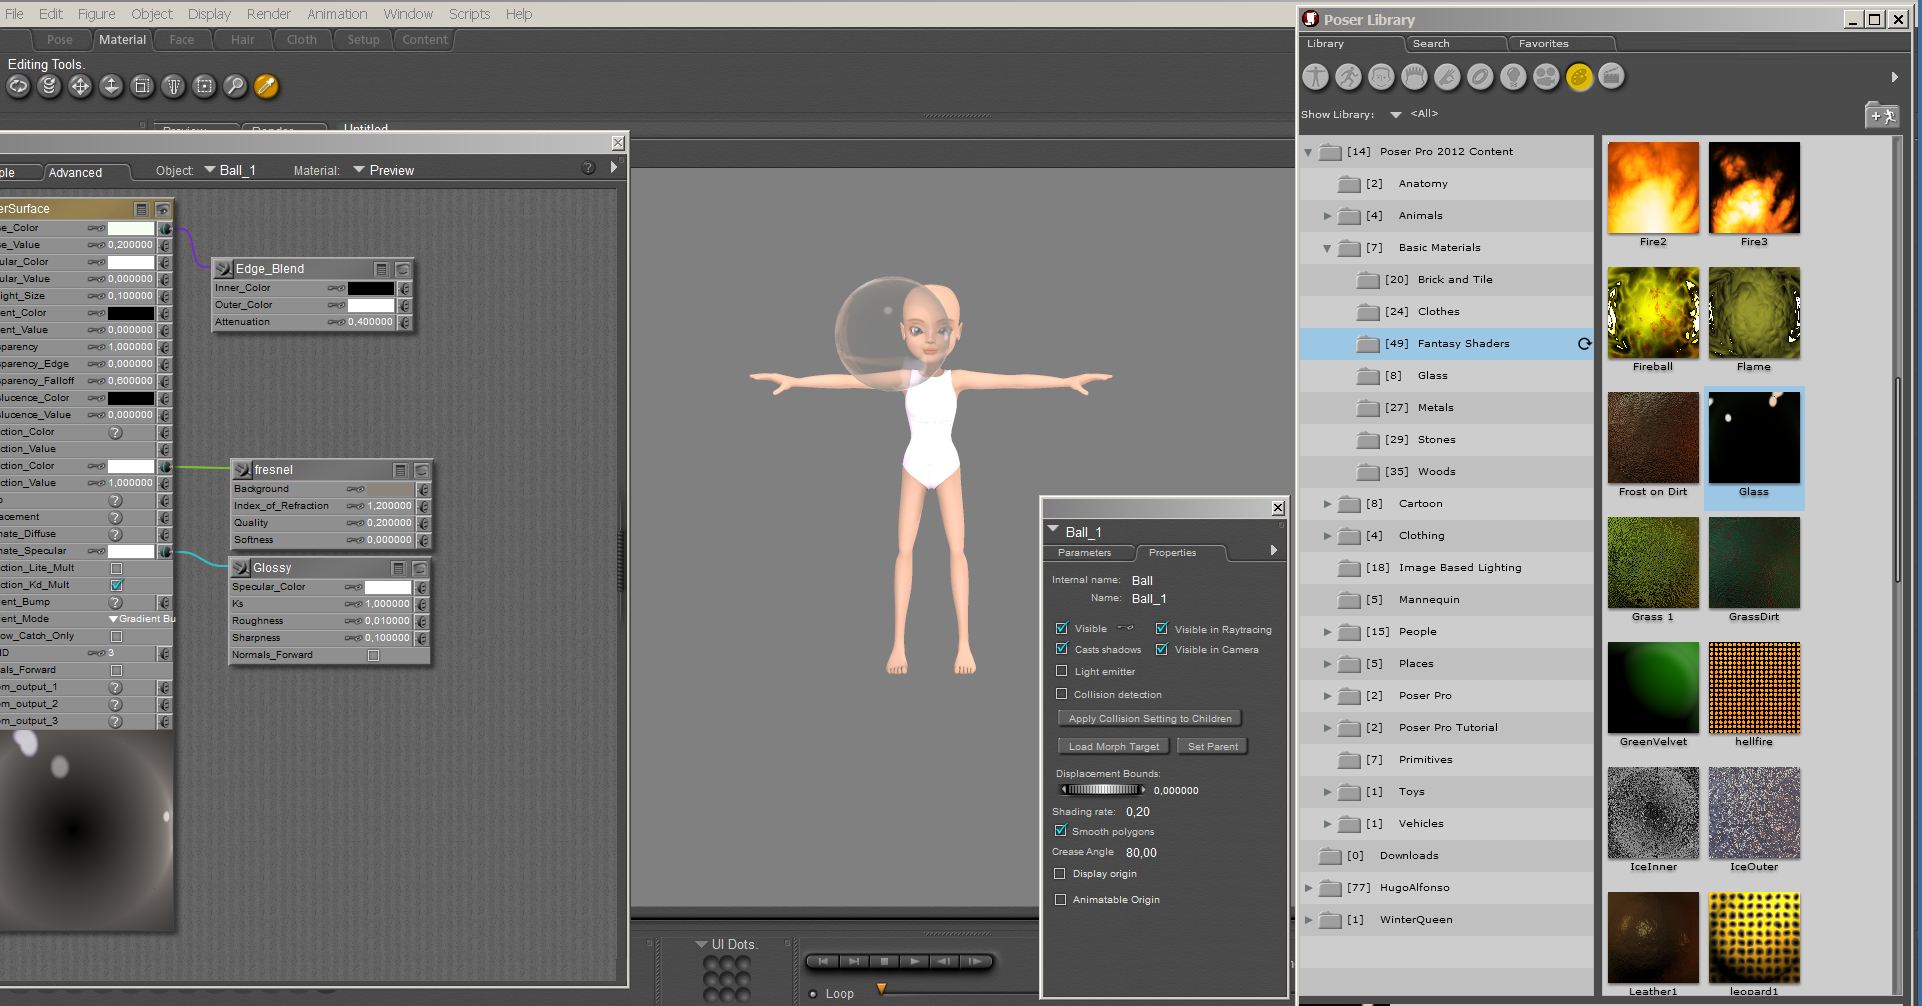Switch to the Parameters tab
The width and height of the screenshot is (1922, 1006).
[1085, 553]
